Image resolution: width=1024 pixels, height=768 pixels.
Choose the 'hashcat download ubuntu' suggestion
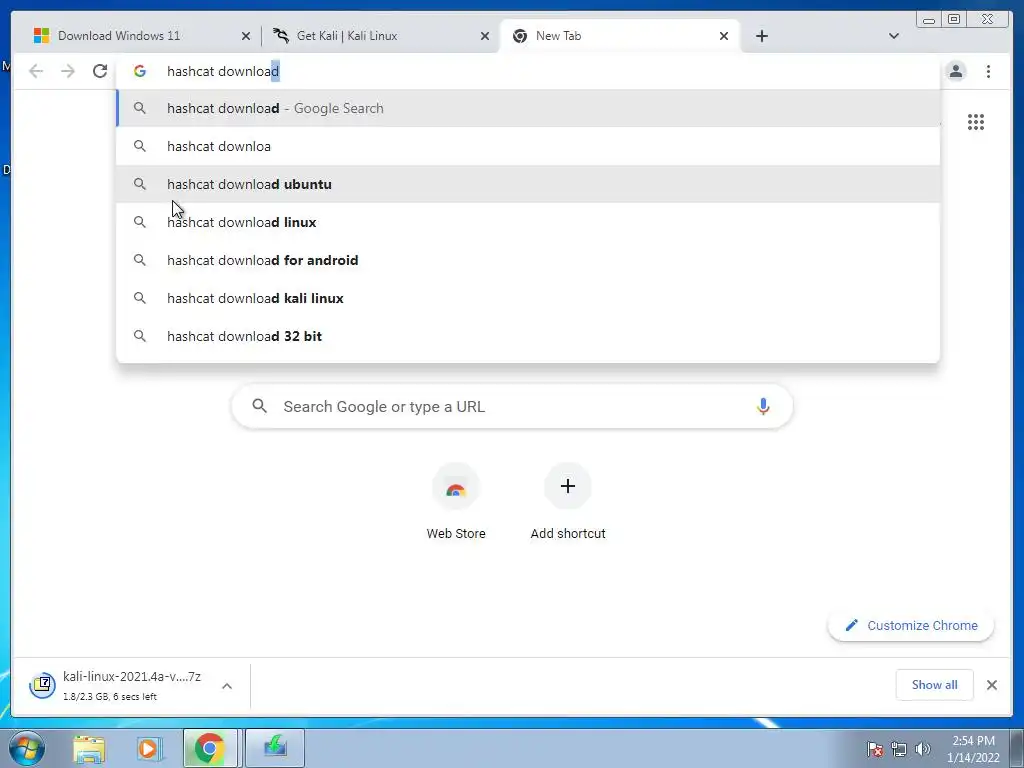[528, 184]
